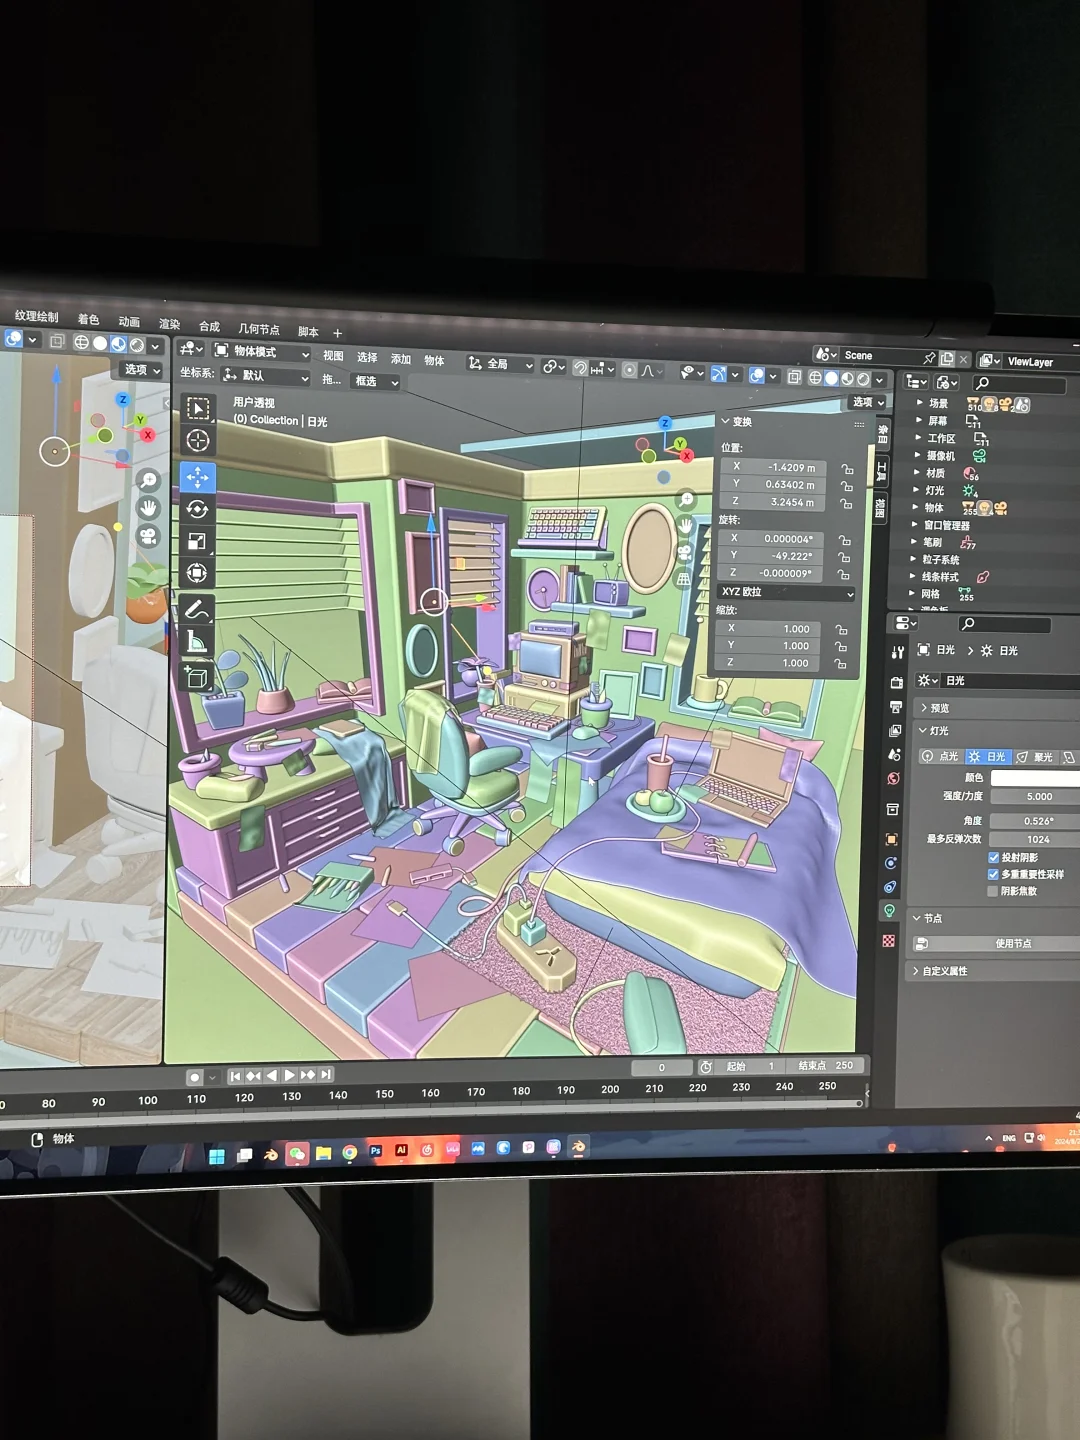1080x1440 pixels.
Task: Set light type to 聚光
Action: coord(1035,757)
